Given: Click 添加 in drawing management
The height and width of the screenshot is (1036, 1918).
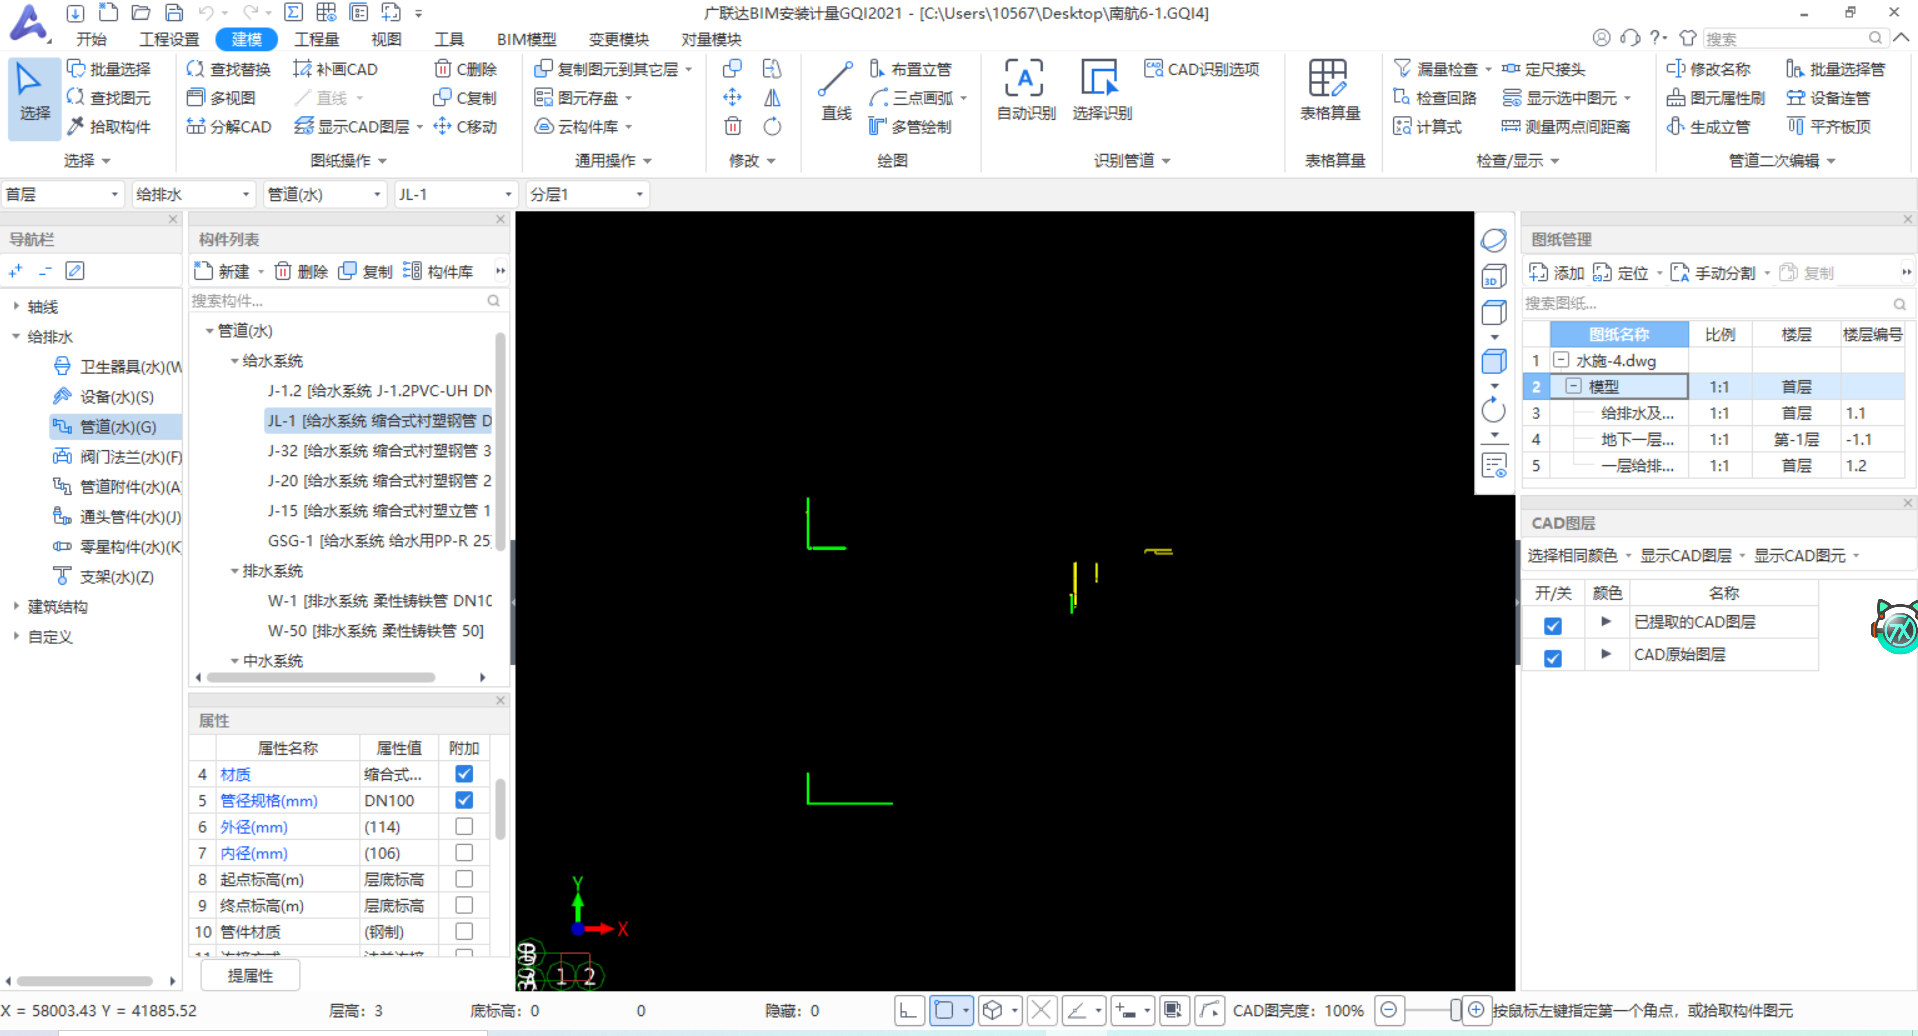Looking at the screenshot, I should [x=1556, y=273].
